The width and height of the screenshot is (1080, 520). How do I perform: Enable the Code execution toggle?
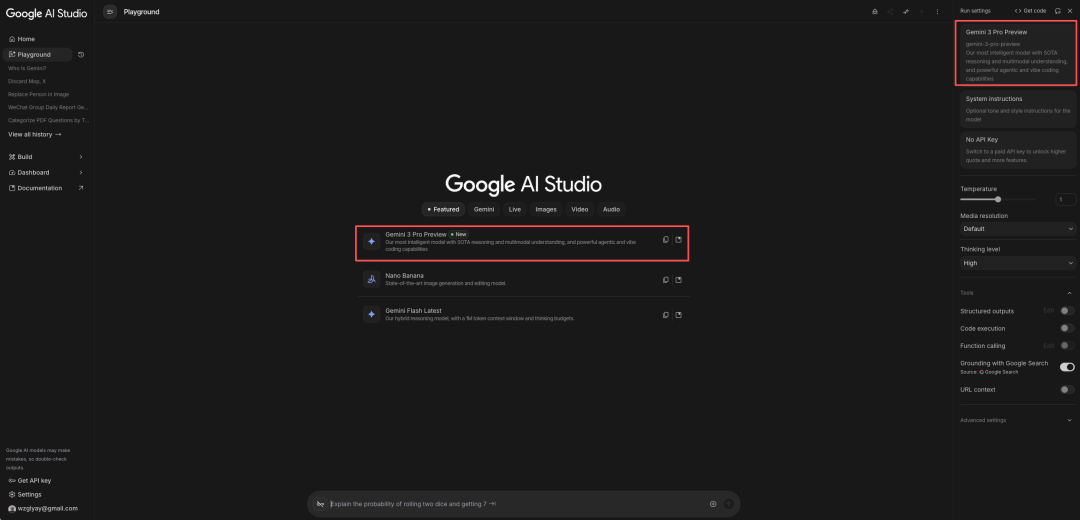tap(1067, 328)
